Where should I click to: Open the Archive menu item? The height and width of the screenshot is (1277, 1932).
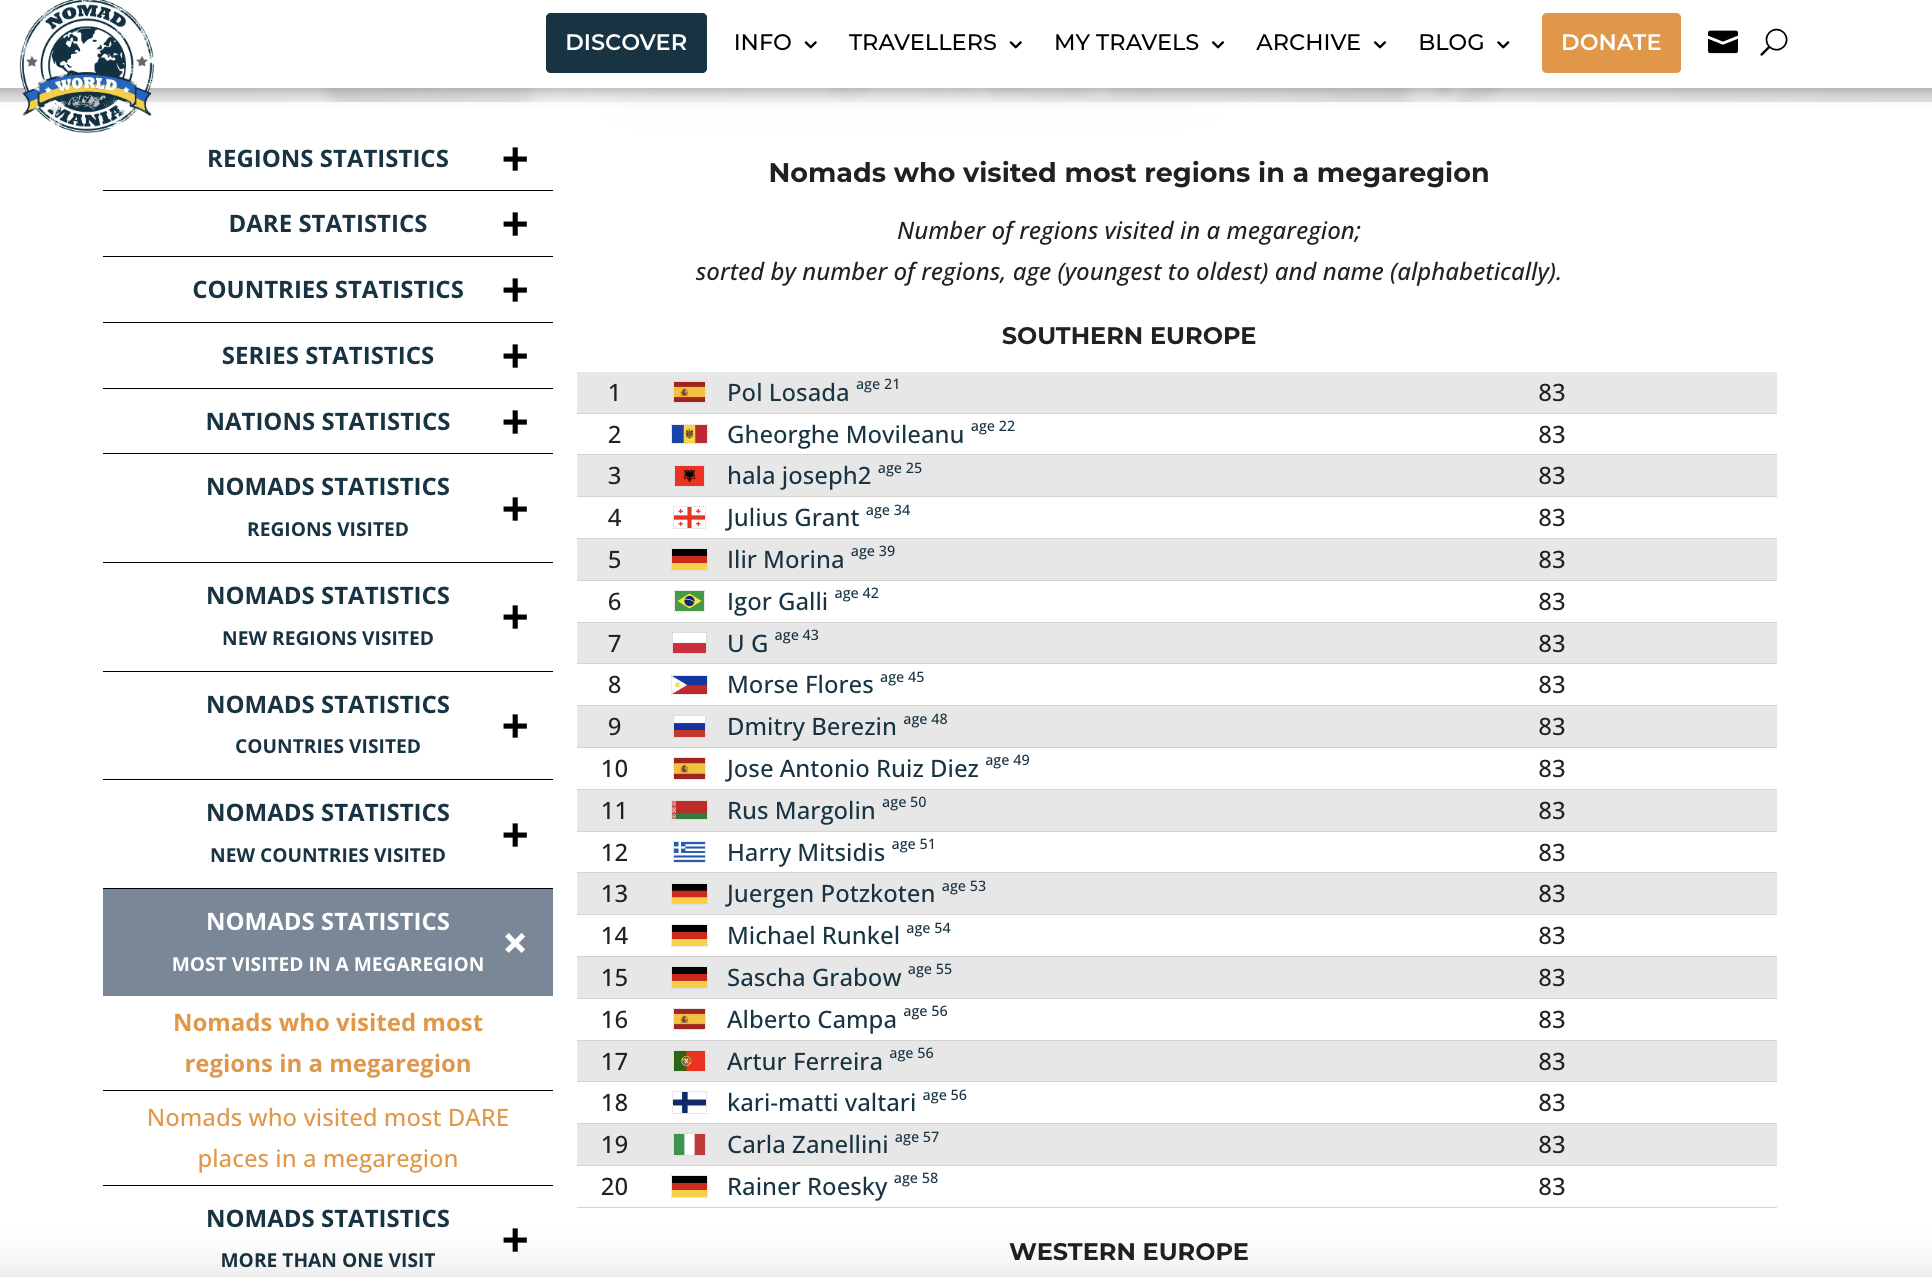(x=1321, y=43)
